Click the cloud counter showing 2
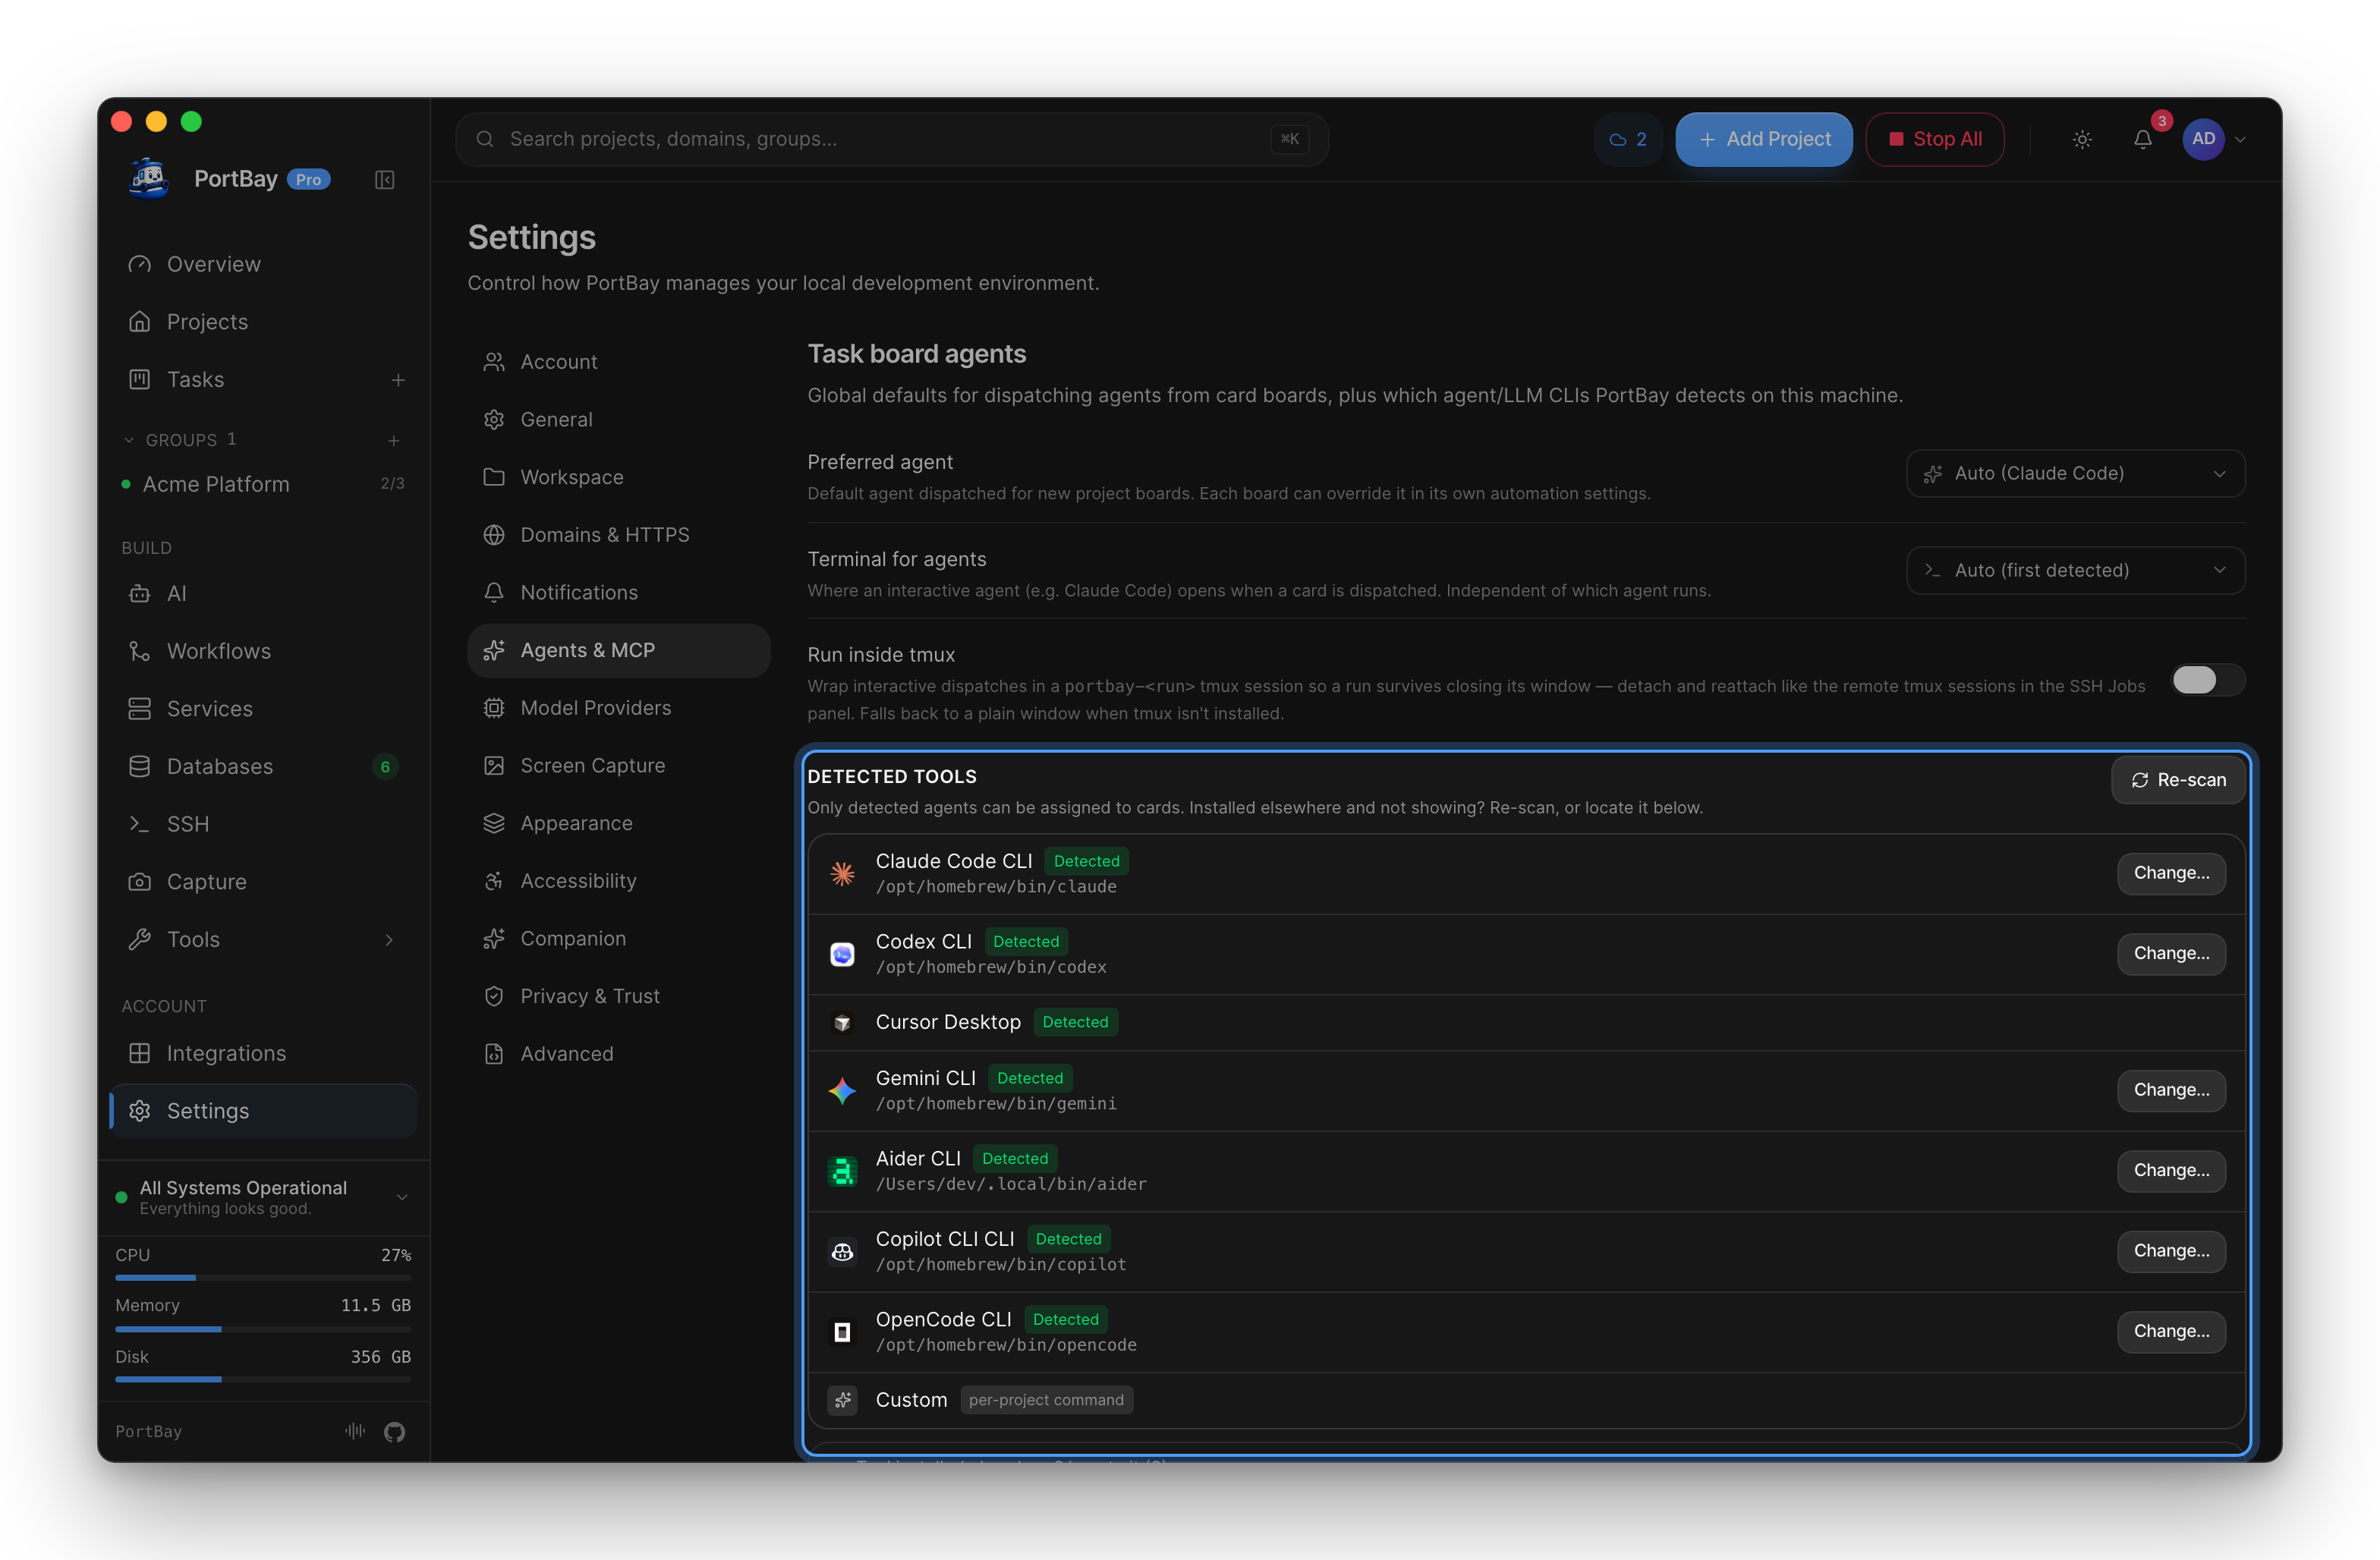 (x=1628, y=140)
